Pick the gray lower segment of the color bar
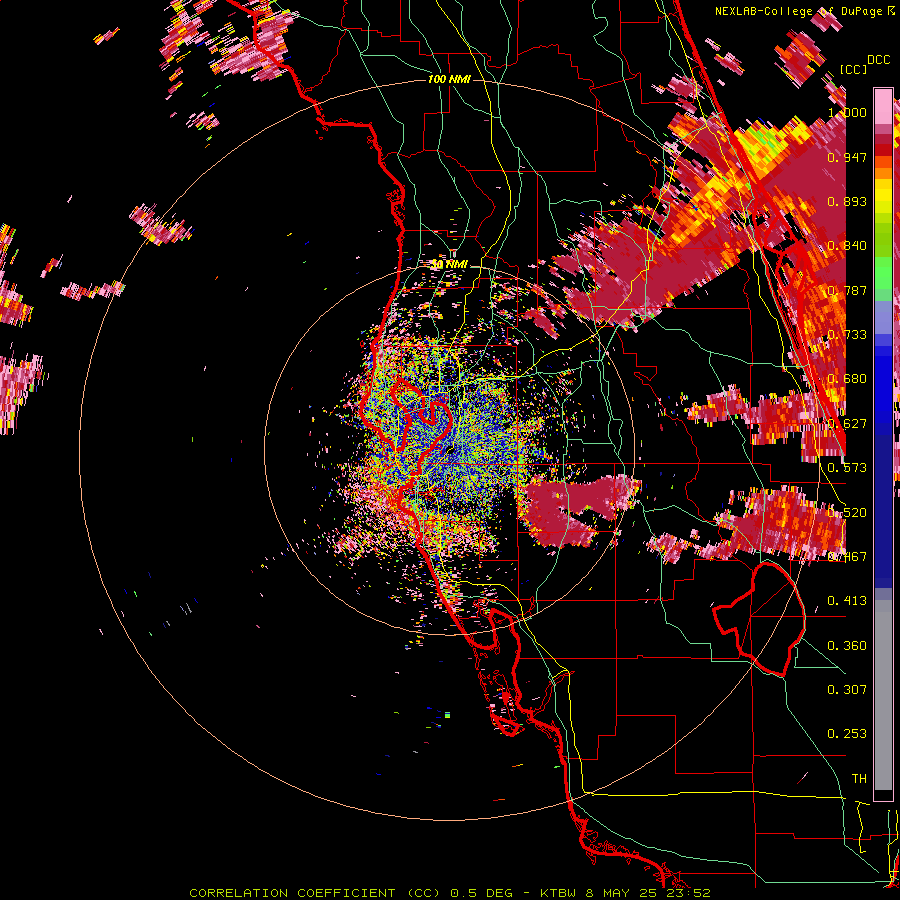This screenshot has height=900, width=900. tap(883, 695)
